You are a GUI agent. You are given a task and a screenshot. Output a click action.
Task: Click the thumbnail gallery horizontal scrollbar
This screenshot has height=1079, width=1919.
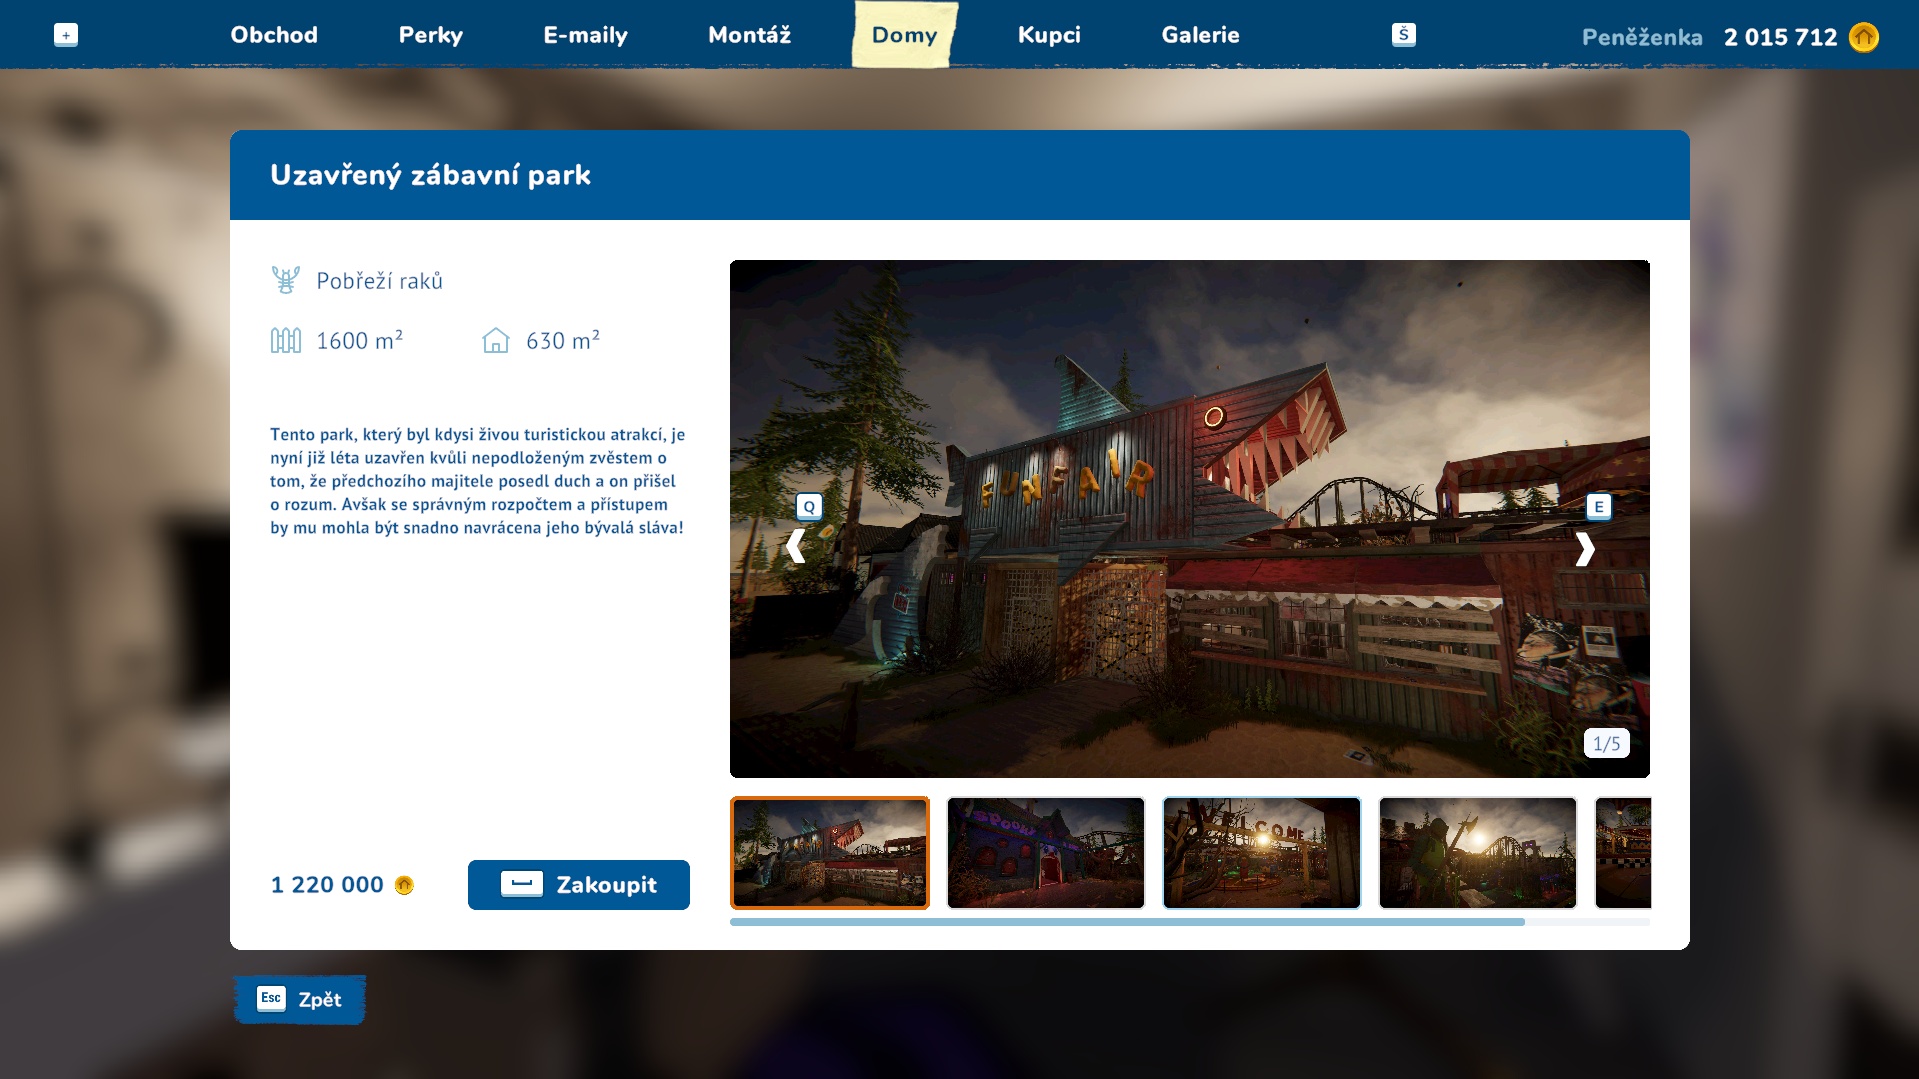pos(1127,922)
